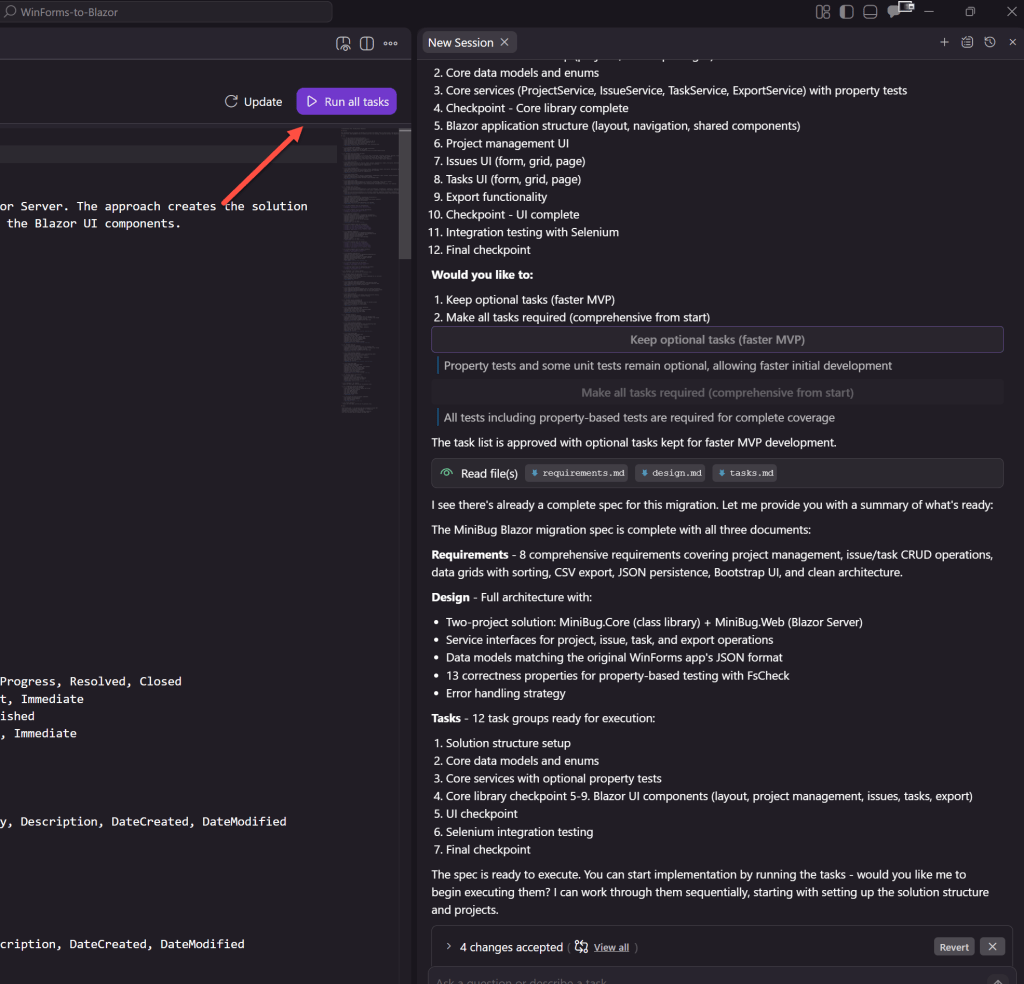
Task: Start a new chat session with plus icon
Action: tap(944, 43)
